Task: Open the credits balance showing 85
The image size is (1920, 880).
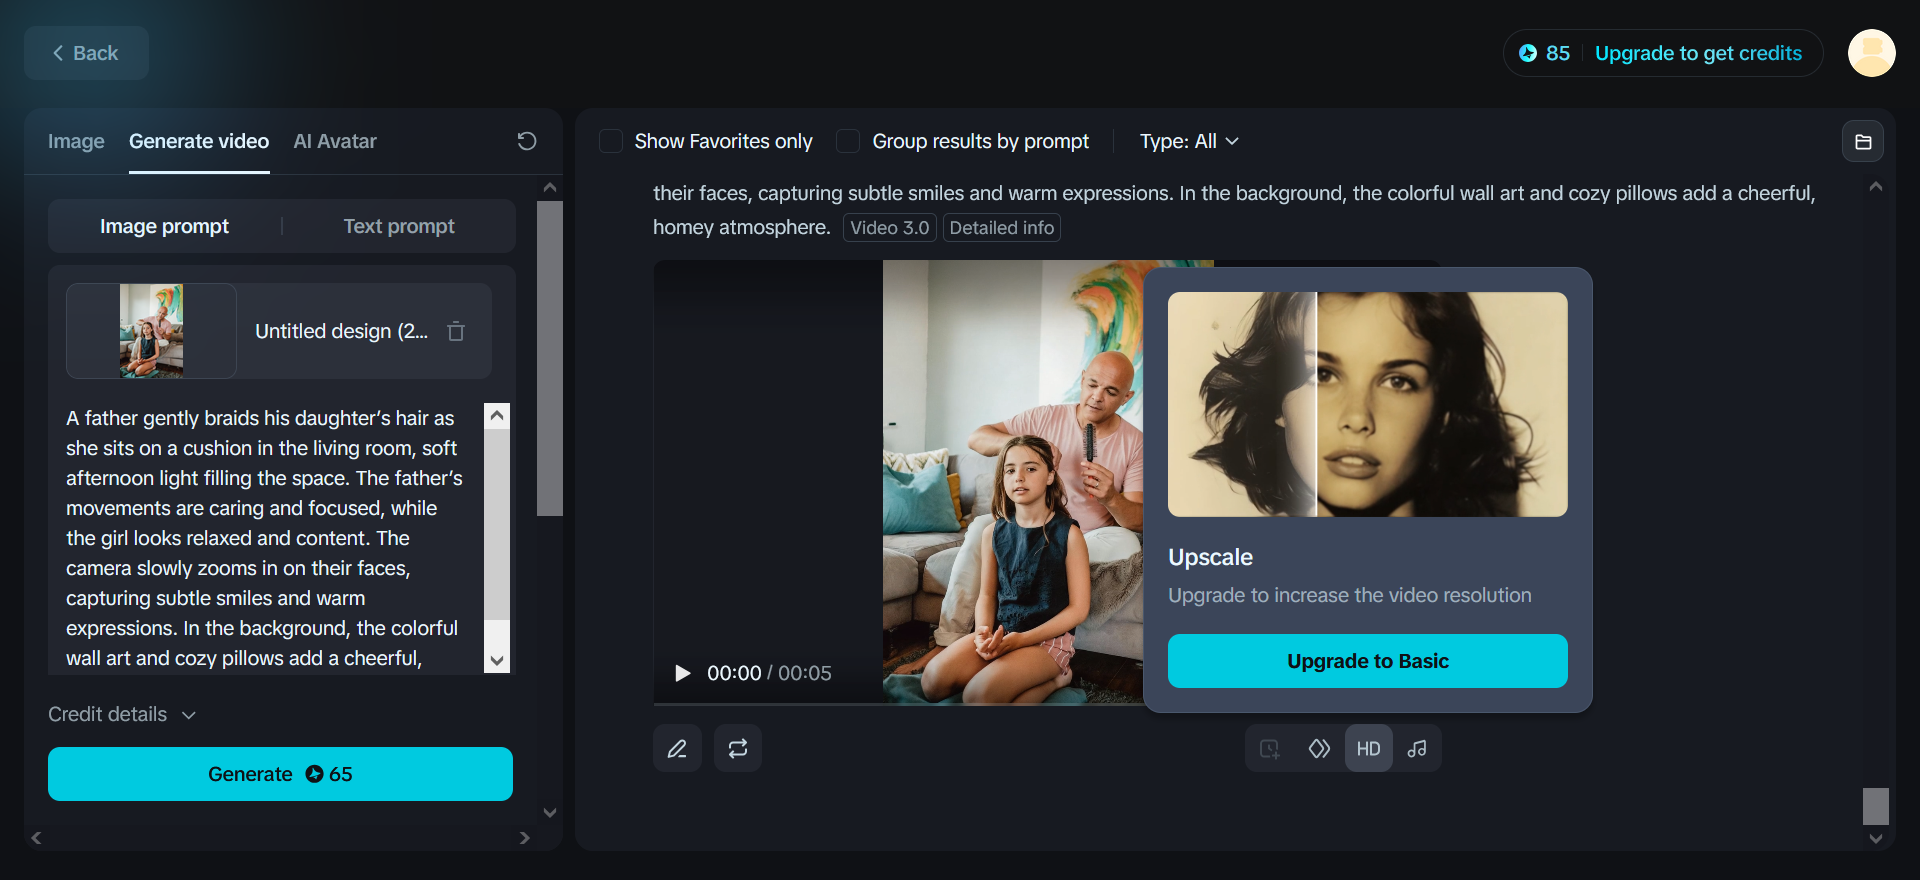Action: [x=1544, y=53]
